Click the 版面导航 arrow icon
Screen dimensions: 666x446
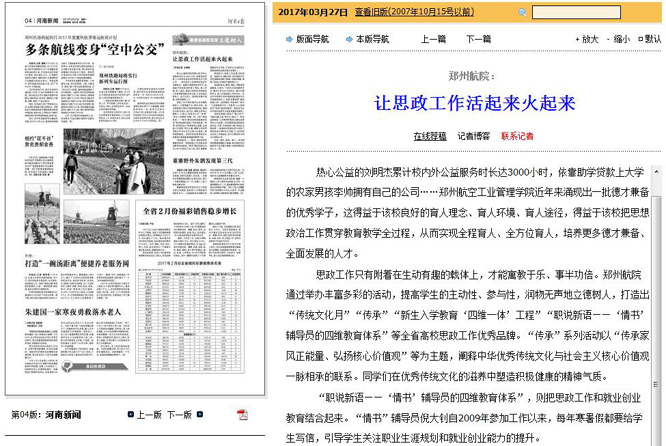289,39
